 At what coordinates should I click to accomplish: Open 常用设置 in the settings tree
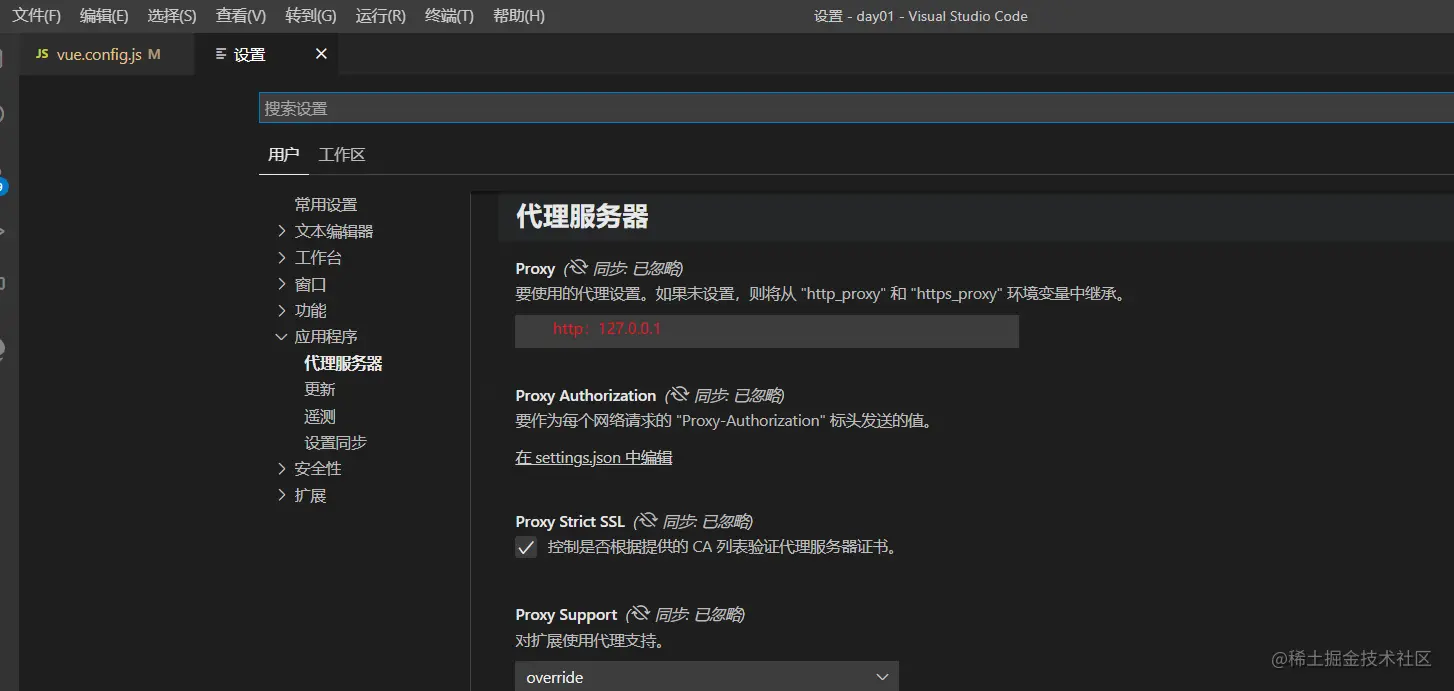click(326, 205)
